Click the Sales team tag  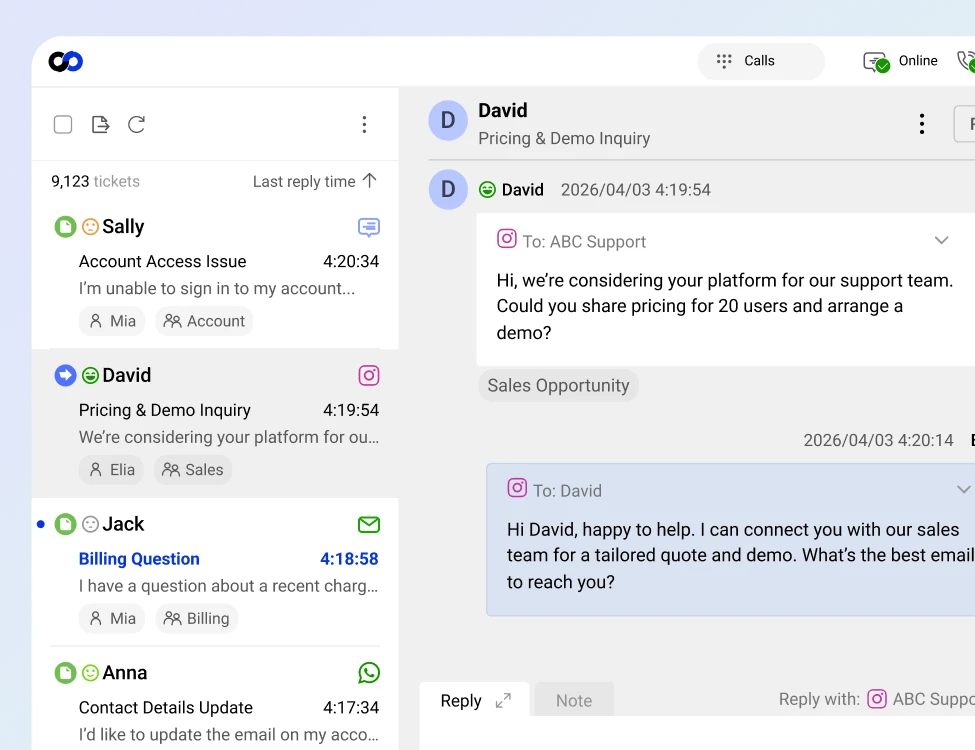coord(193,470)
